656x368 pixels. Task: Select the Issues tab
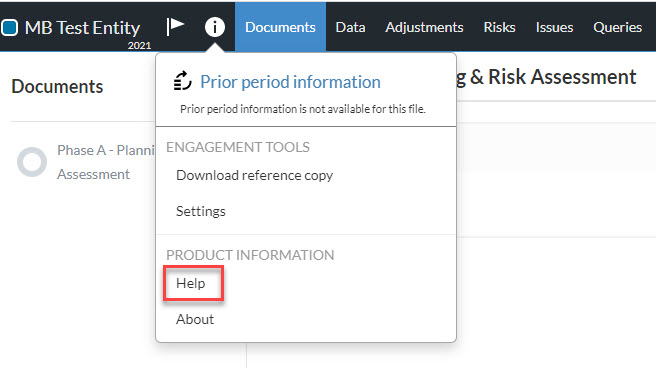(x=554, y=27)
